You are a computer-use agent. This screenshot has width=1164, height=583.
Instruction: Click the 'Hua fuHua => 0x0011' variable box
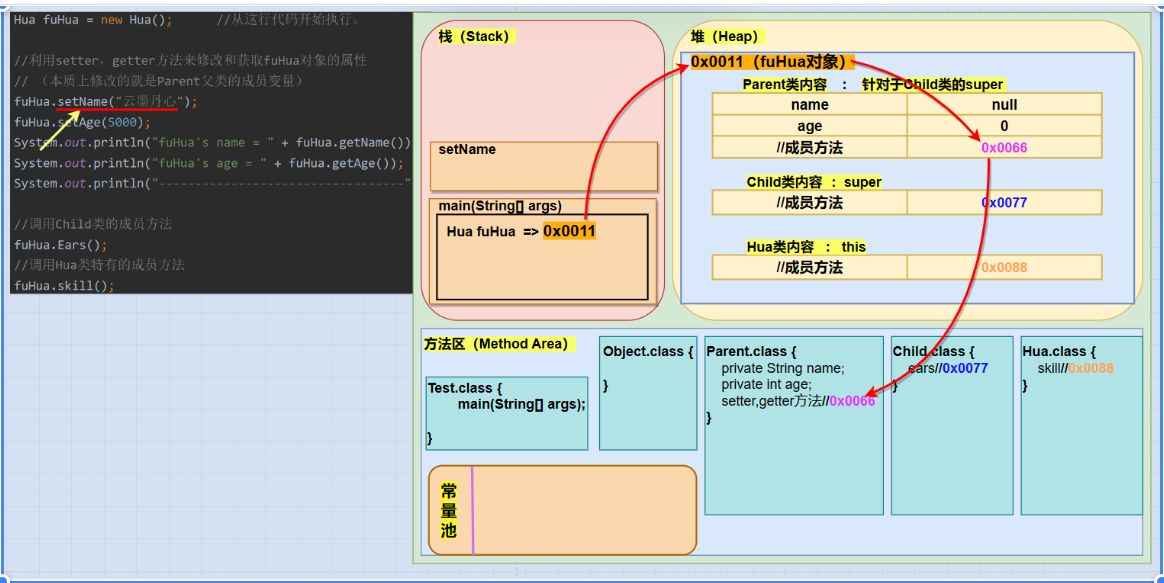click(543, 257)
